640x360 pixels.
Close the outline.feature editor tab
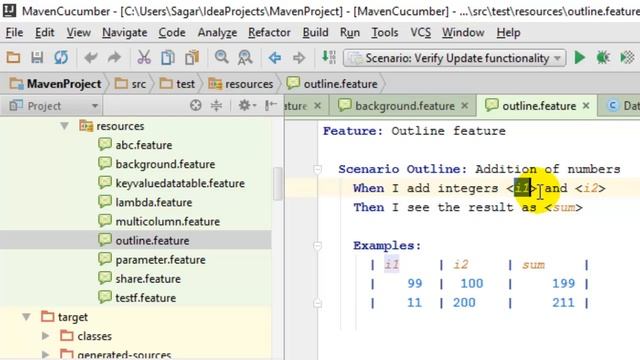pyautogui.click(x=586, y=106)
